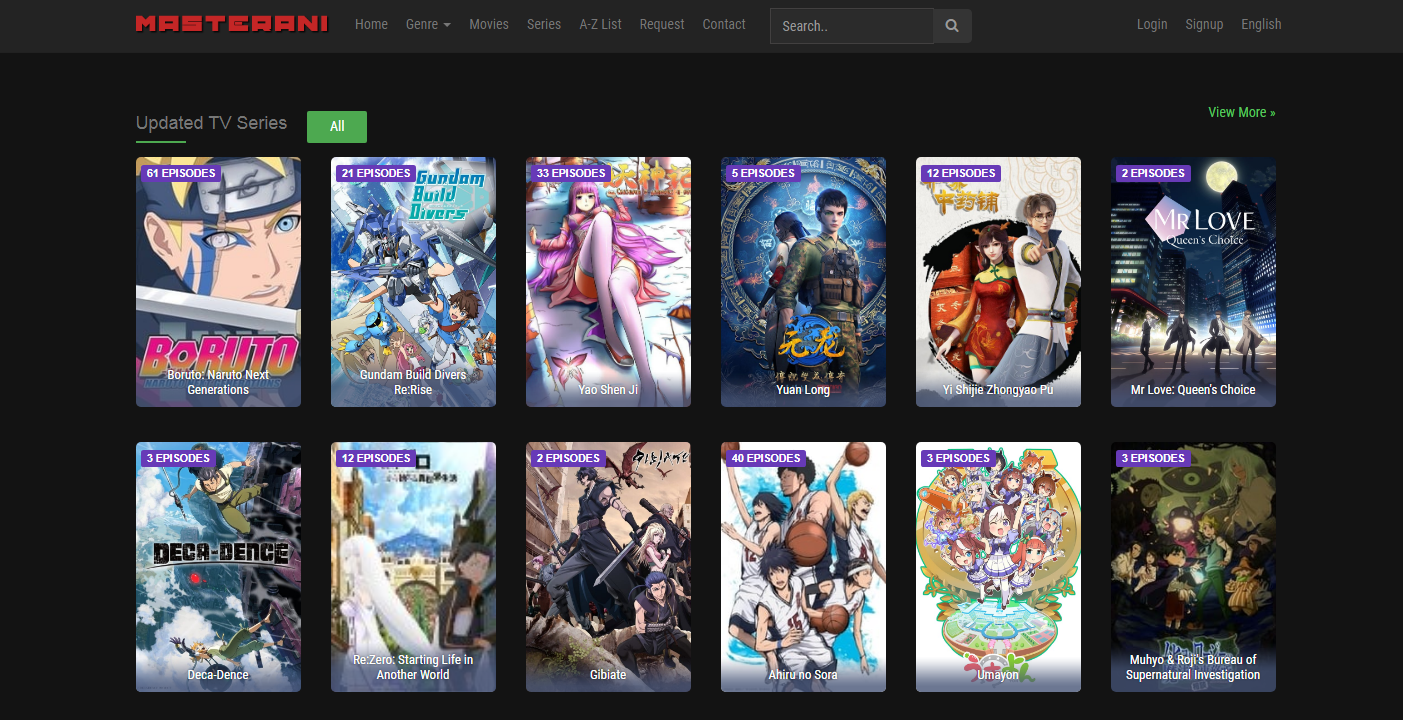
Task: Click the Login link
Action: tap(1152, 24)
